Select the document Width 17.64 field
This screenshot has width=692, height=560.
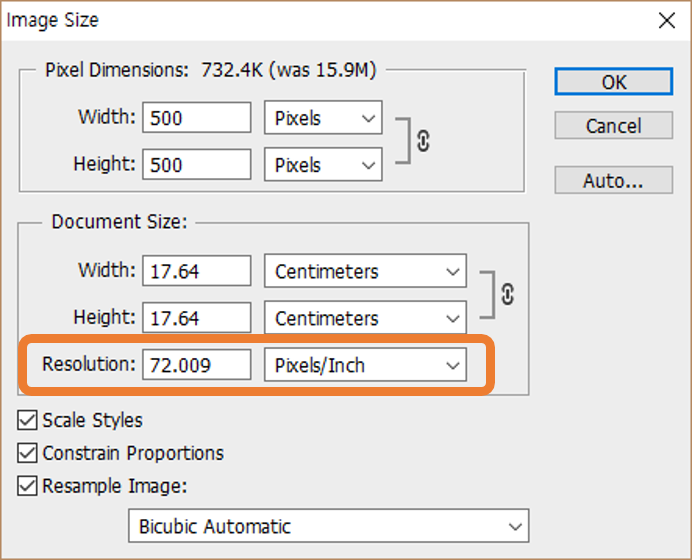[196, 271]
